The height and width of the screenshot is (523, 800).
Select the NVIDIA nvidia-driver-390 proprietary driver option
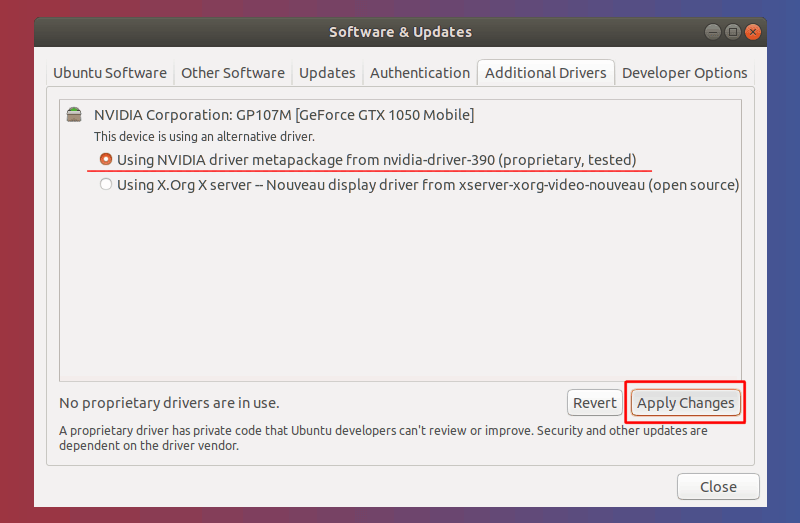[x=106, y=159]
